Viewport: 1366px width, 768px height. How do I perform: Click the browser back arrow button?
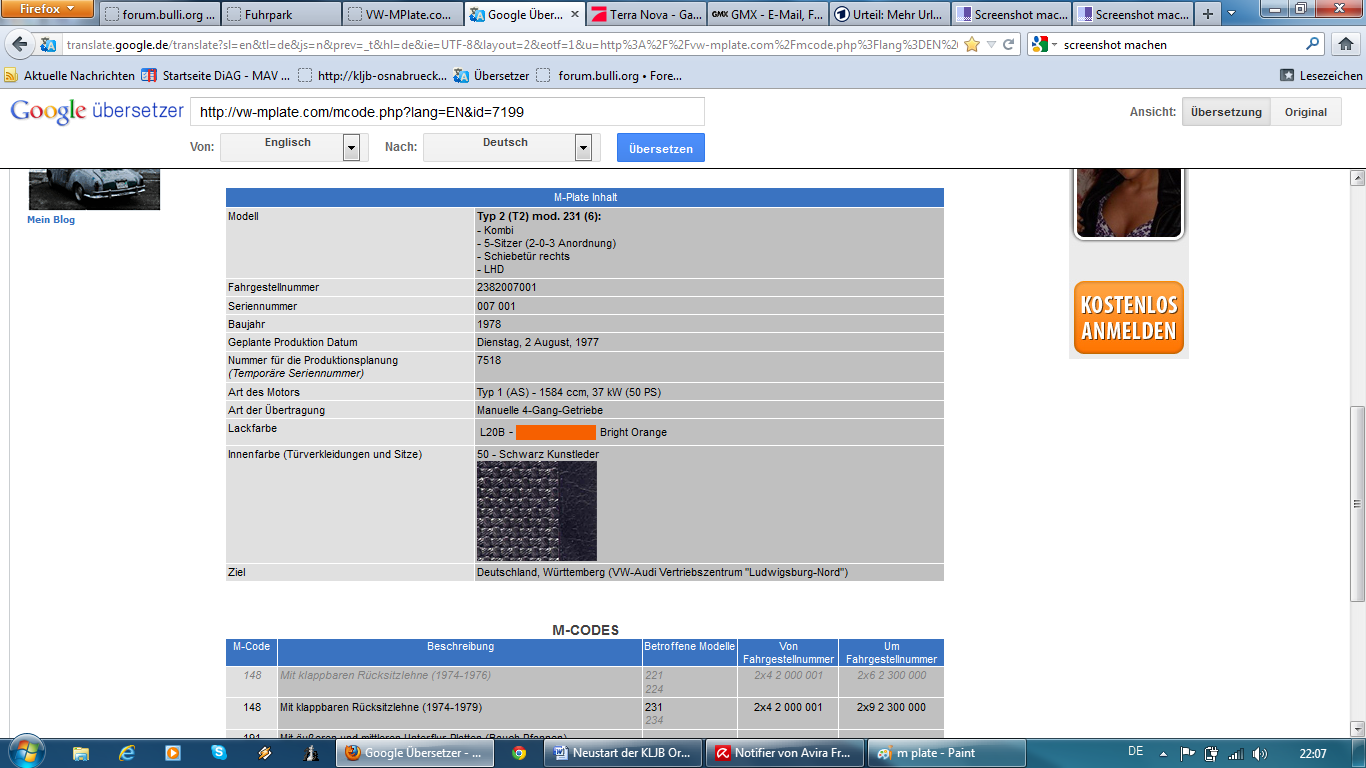tap(20, 45)
